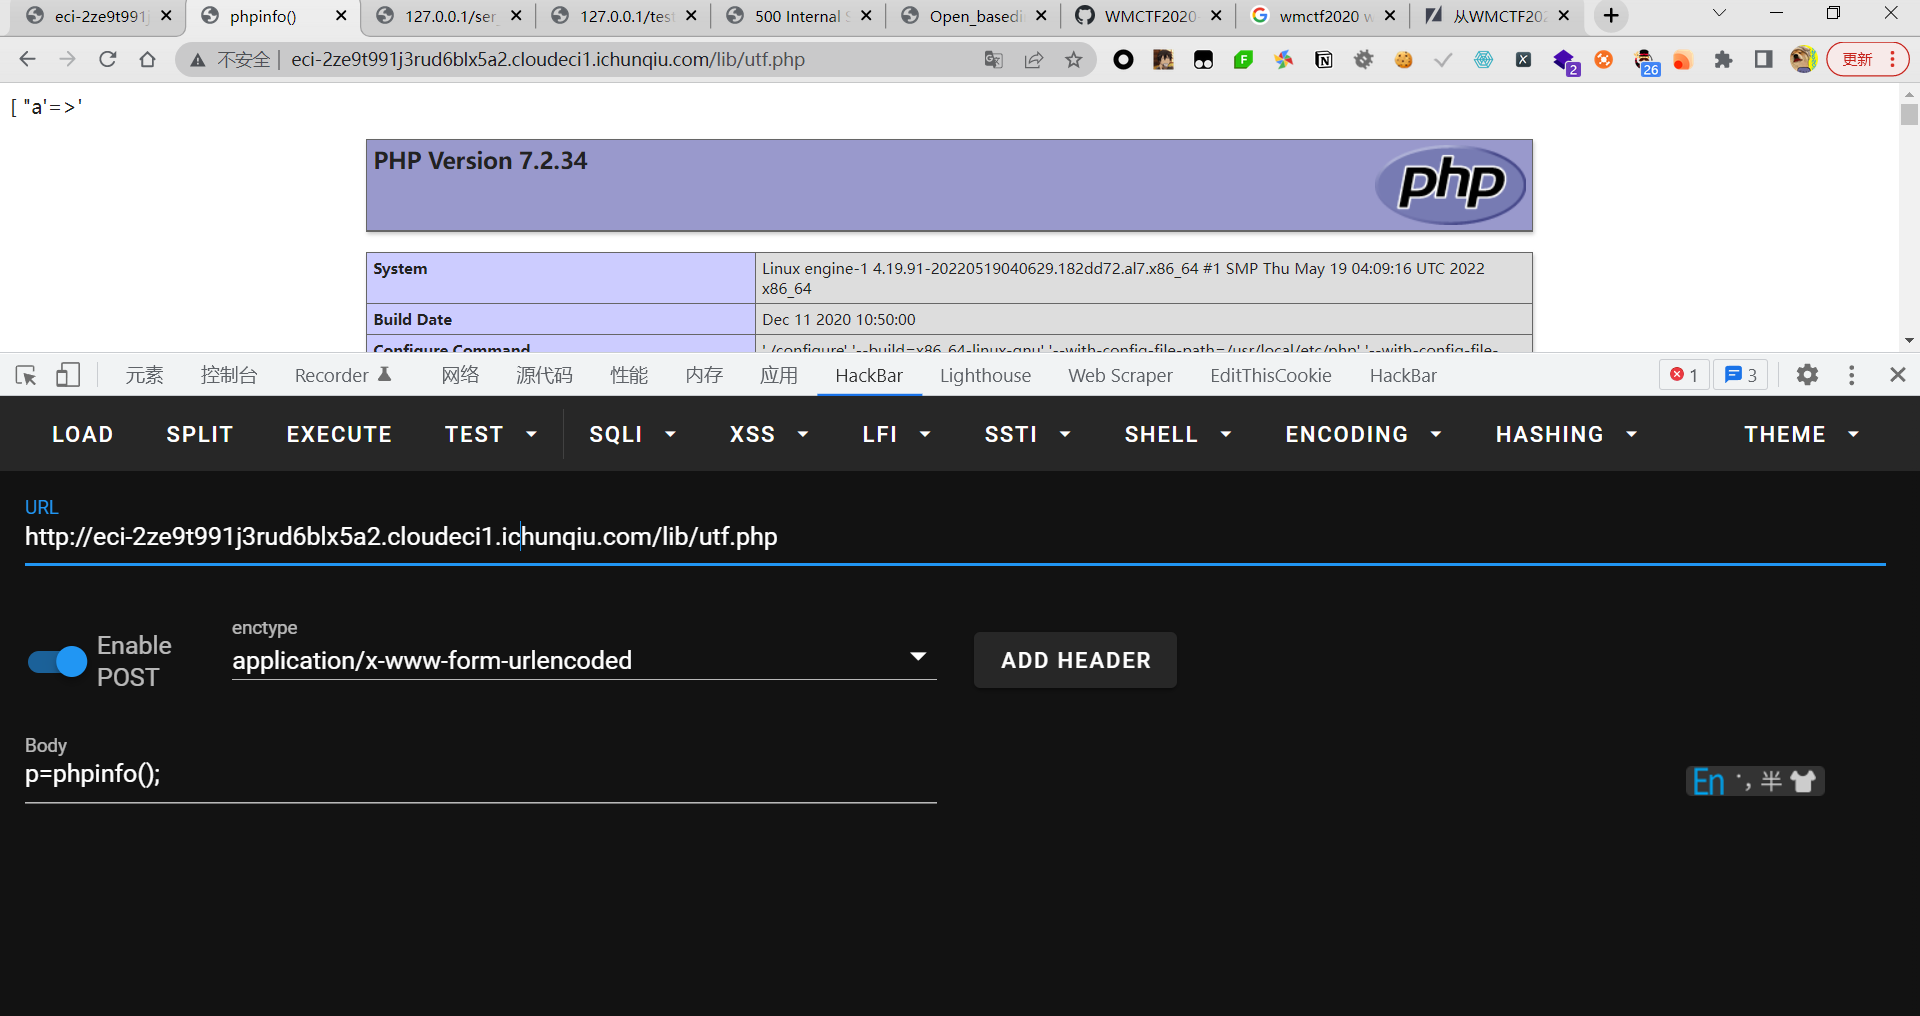Switch to the 500 Internal browser tab
The width and height of the screenshot is (1920, 1016).
(x=797, y=16)
